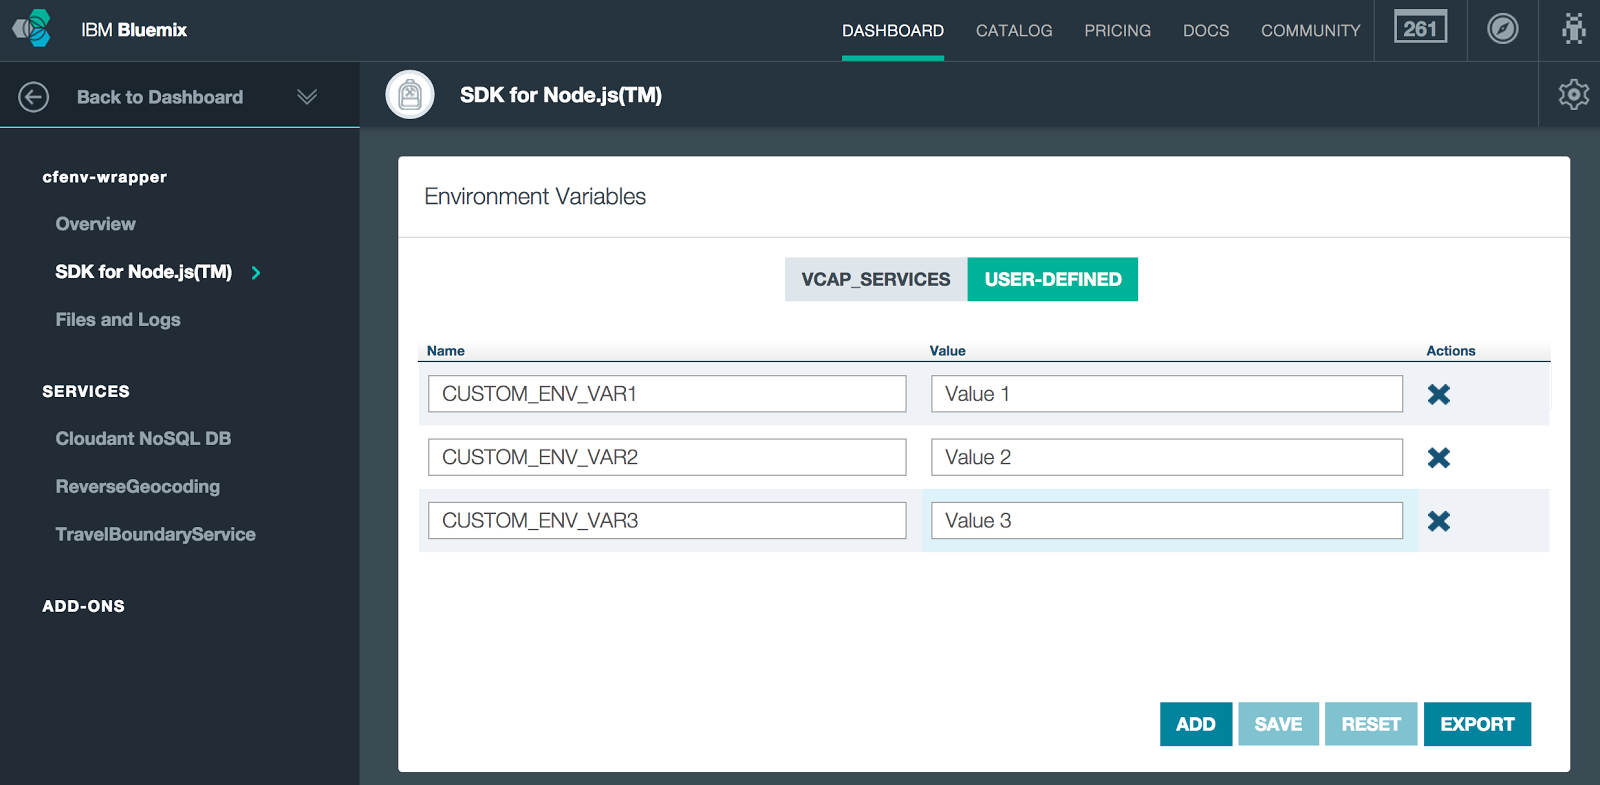Screen dimensions: 1600x785
Task: Click the SERVICES section heading
Action: point(86,391)
